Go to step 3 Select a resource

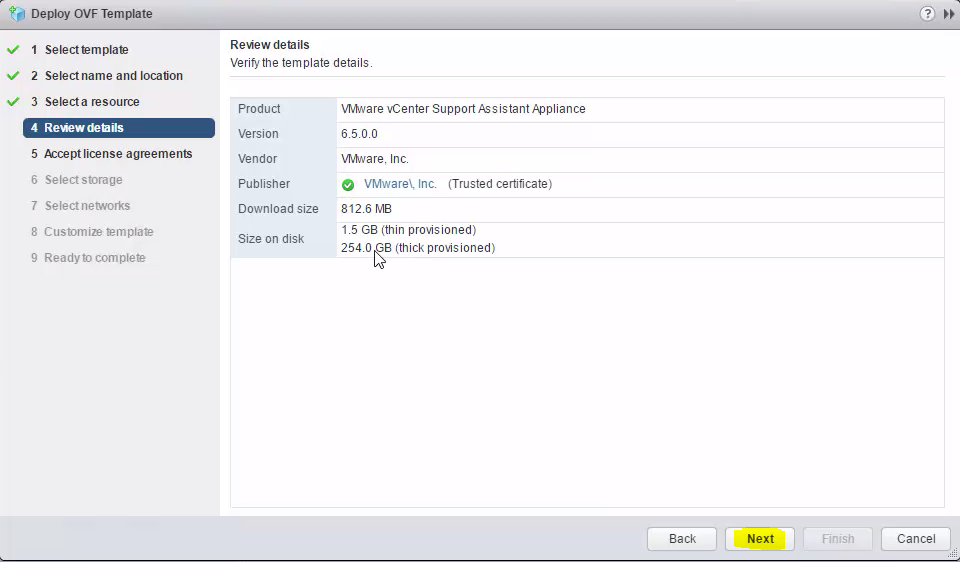(x=85, y=102)
